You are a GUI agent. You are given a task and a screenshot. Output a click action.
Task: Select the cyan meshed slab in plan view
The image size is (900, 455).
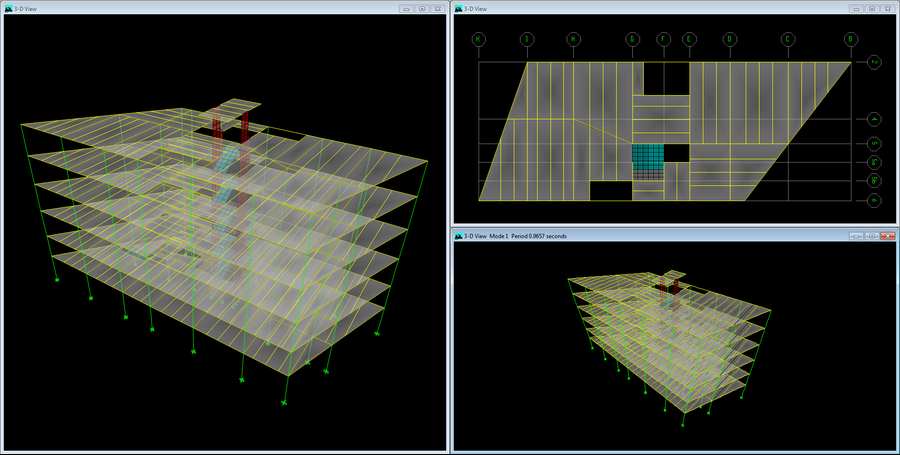(x=646, y=156)
